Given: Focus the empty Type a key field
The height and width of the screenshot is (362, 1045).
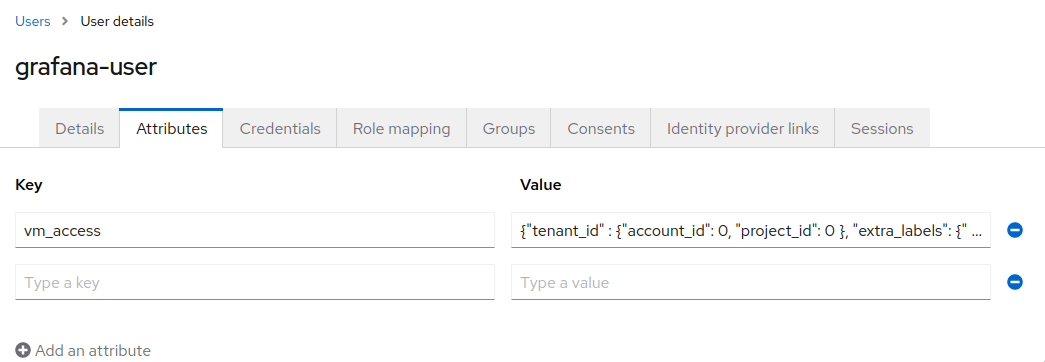Looking at the screenshot, I should pos(255,282).
